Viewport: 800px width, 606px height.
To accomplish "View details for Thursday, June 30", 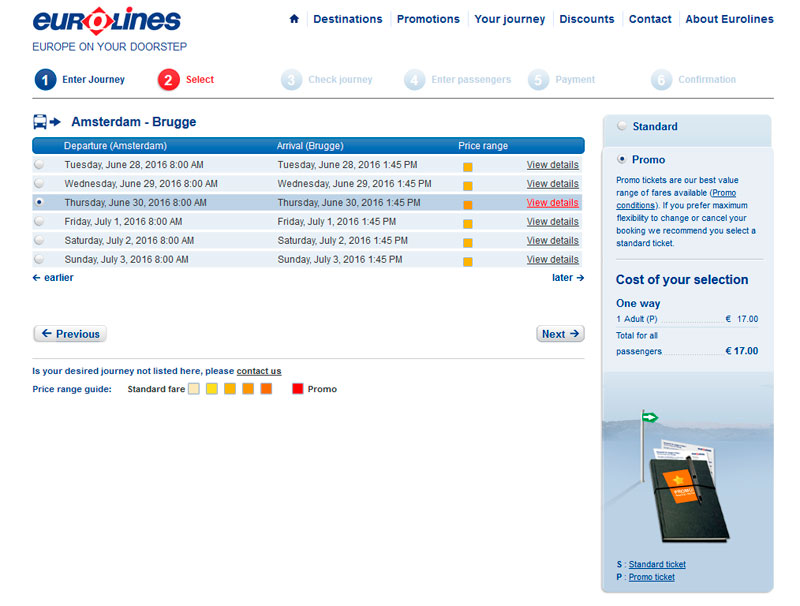I will tap(553, 203).
